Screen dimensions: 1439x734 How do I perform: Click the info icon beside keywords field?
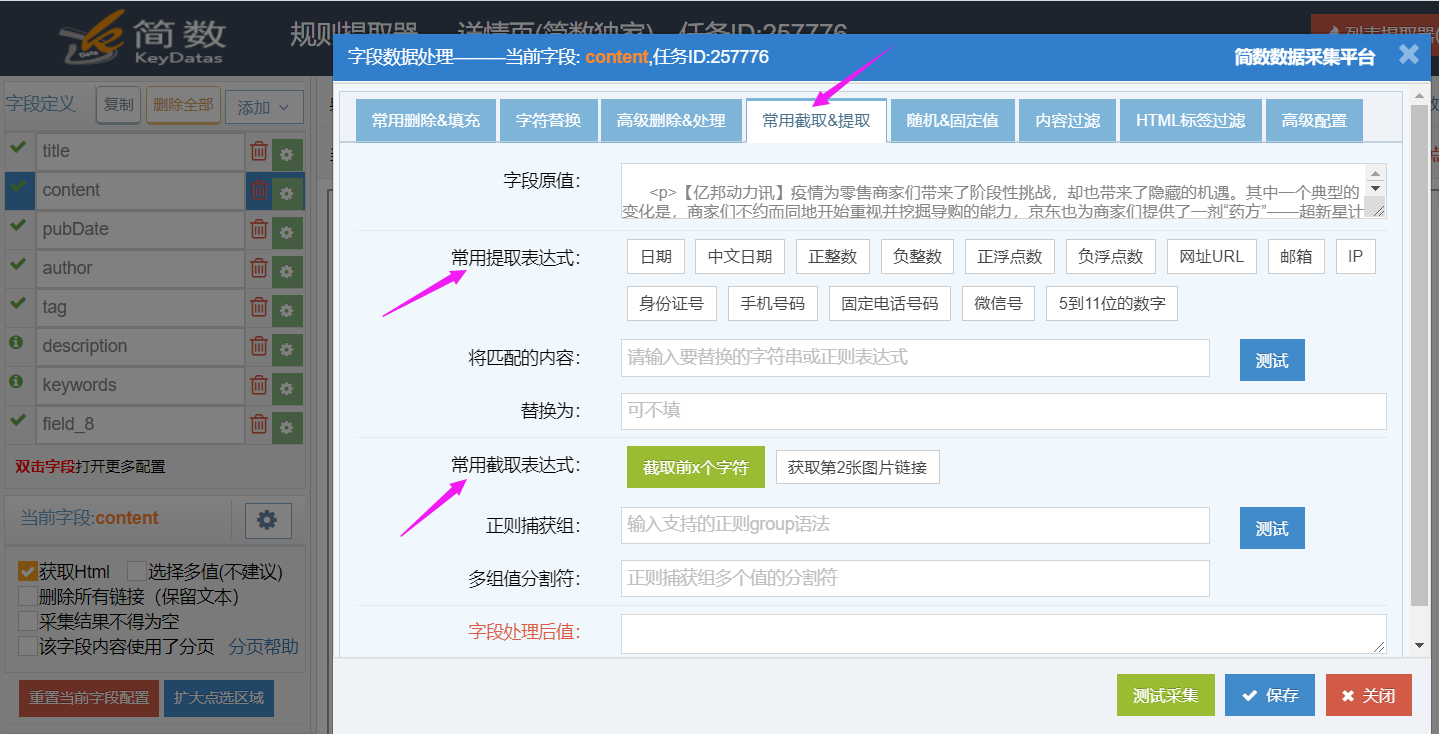16,381
